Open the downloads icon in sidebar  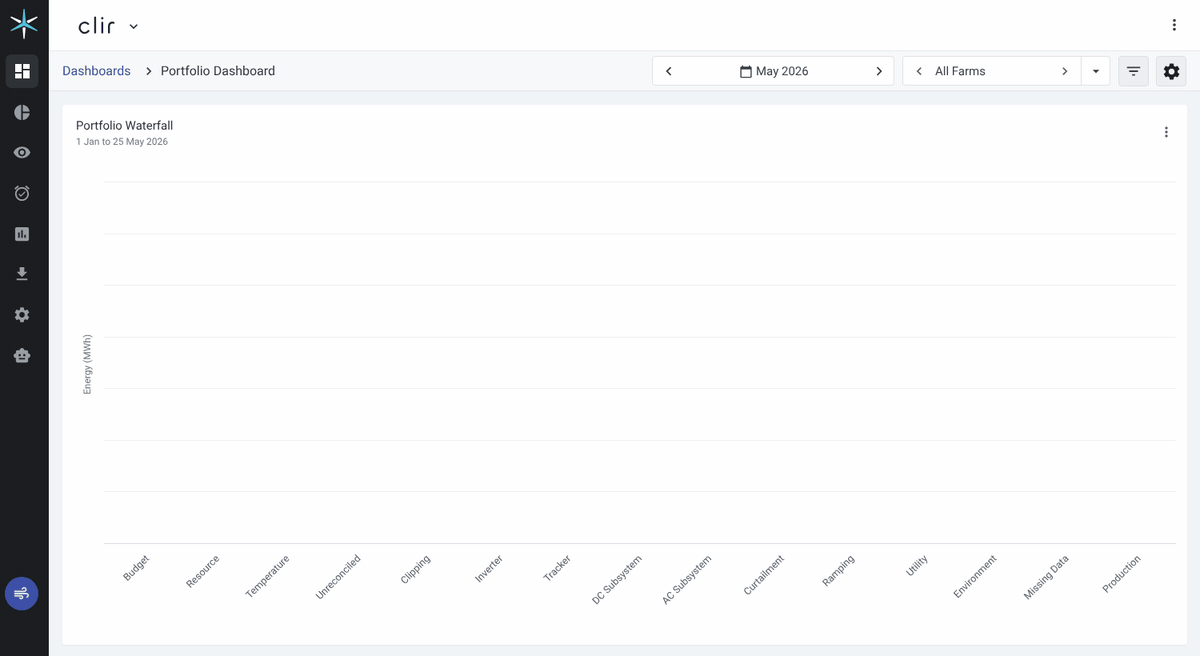coord(22,274)
